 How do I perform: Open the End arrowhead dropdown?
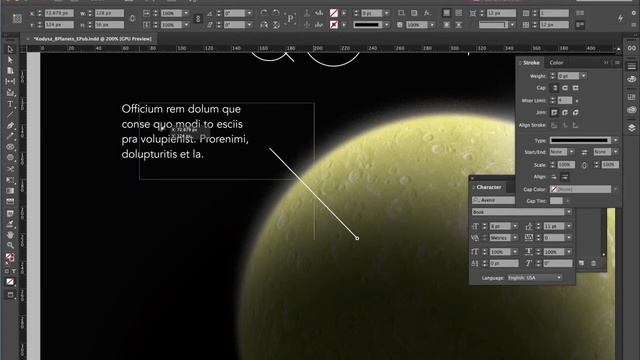615,152
